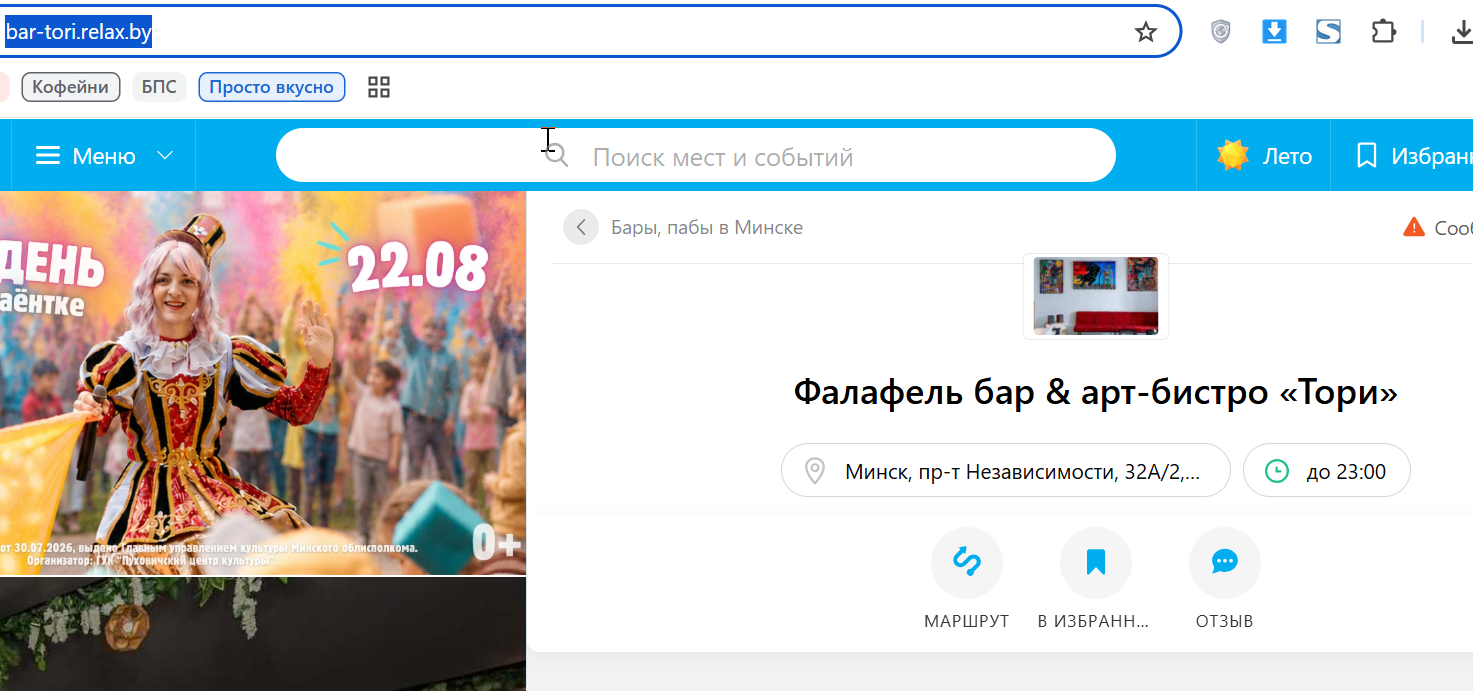Open the Кофейни bookmark
The height and width of the screenshot is (691, 1473).
tap(70, 87)
